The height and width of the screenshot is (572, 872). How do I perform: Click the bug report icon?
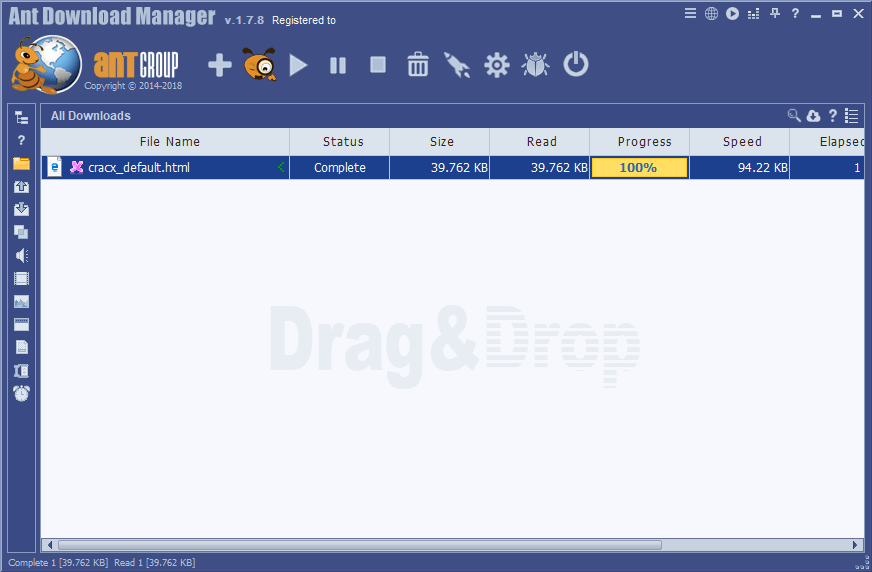[536, 64]
